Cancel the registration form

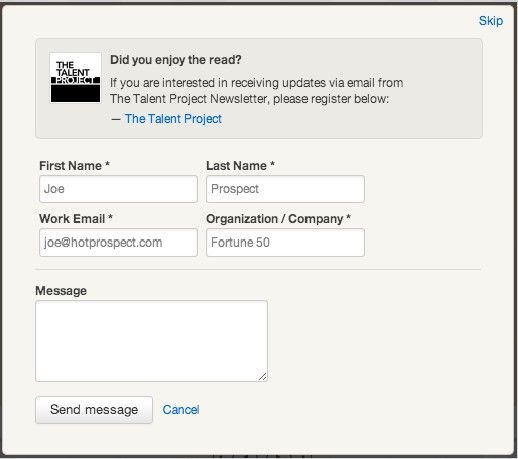click(x=181, y=410)
